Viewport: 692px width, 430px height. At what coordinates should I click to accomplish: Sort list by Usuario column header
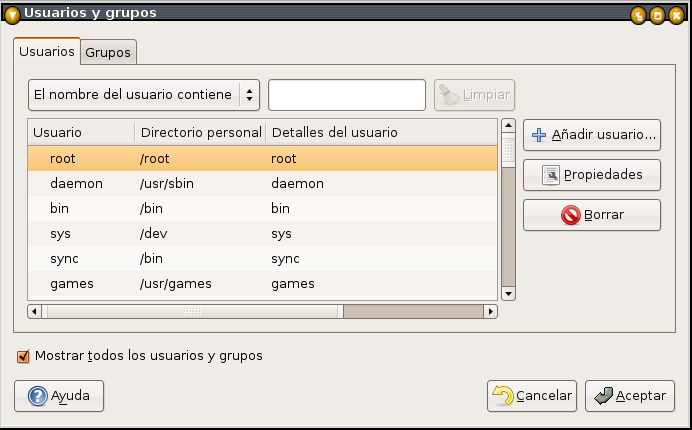pos(80,132)
